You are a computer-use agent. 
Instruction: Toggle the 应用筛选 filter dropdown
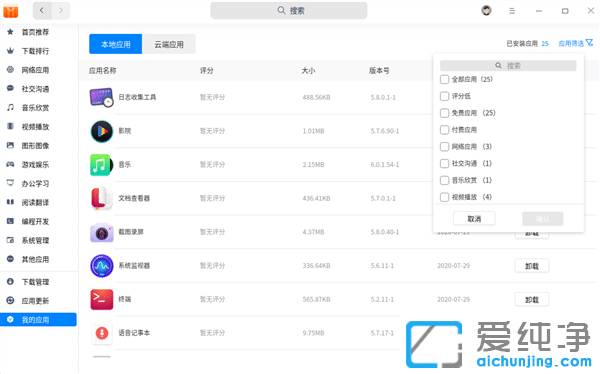point(576,43)
